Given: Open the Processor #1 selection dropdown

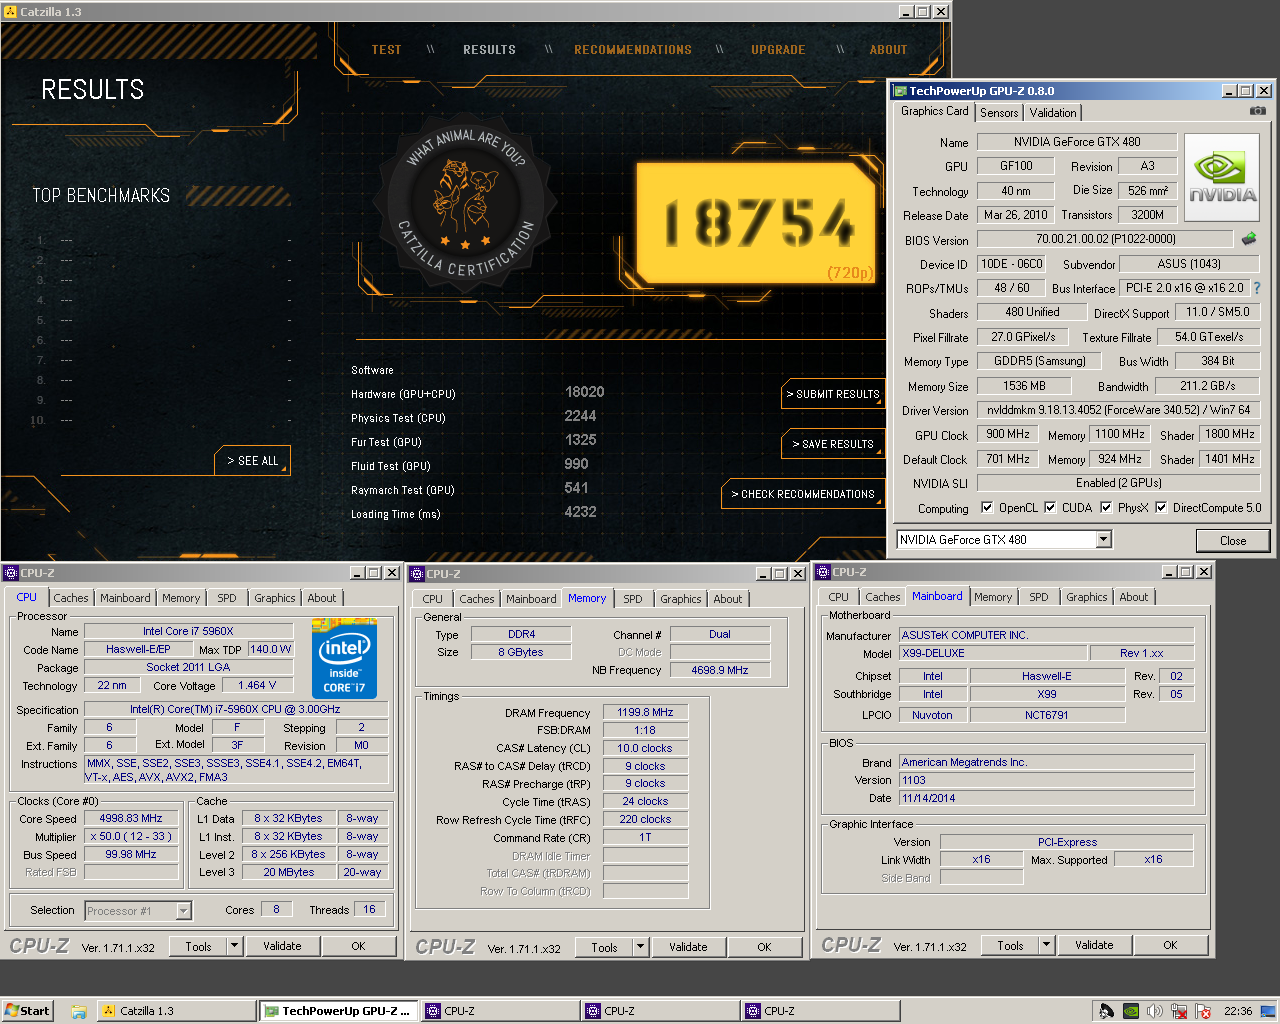Looking at the screenshot, I should click(183, 911).
